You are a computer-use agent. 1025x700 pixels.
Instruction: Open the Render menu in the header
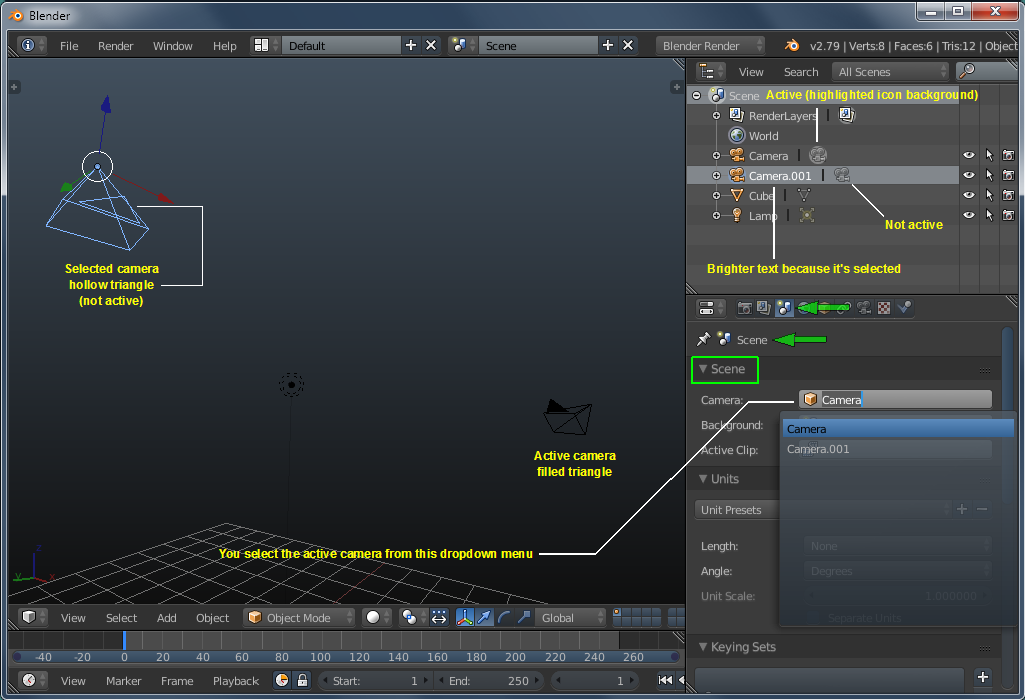pos(116,46)
